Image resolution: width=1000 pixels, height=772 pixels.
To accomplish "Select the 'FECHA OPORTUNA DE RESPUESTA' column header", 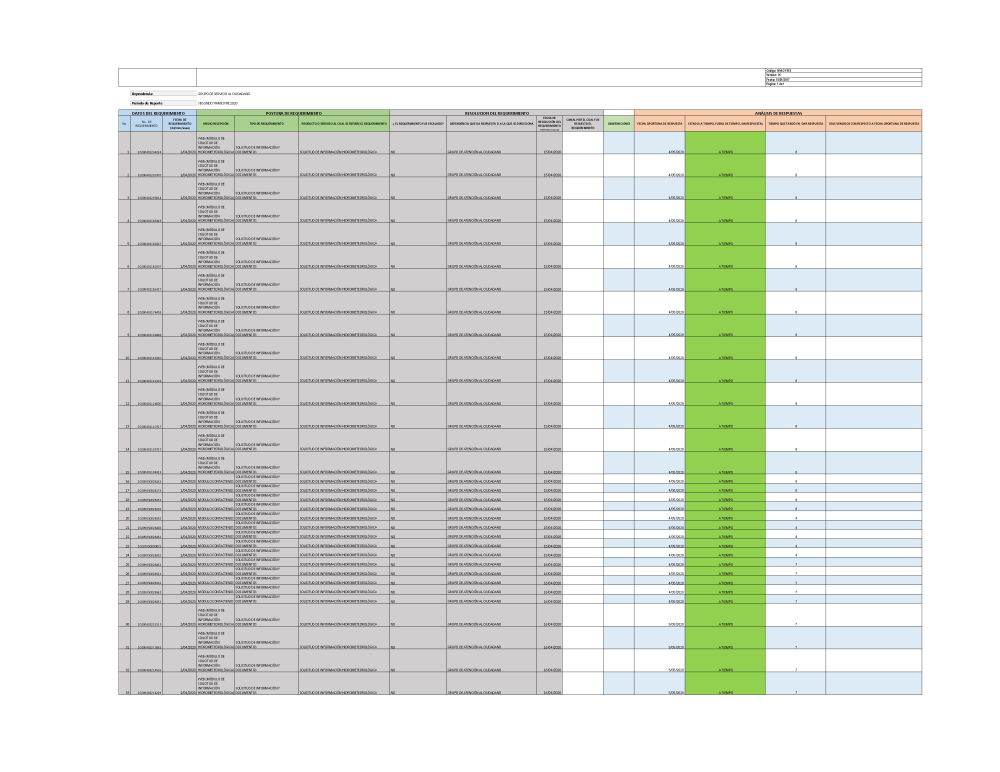I will 659,124.
